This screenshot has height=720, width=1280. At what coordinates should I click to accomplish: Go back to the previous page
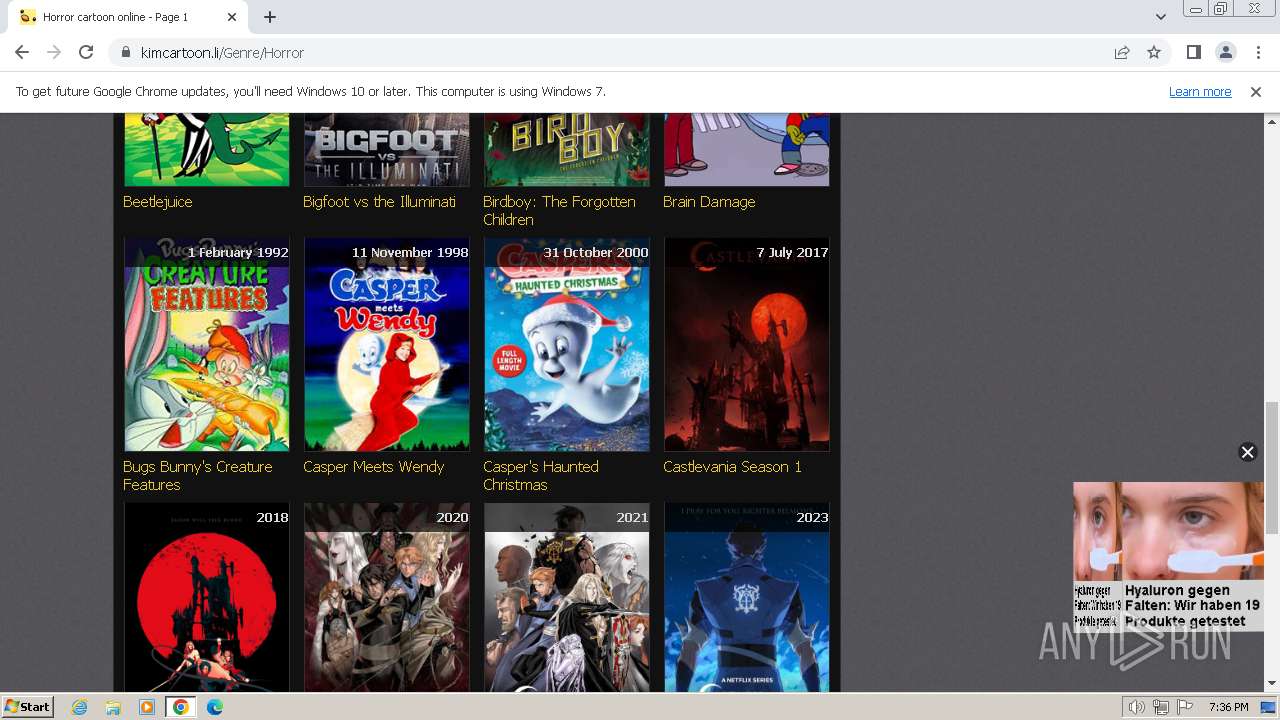point(22,52)
